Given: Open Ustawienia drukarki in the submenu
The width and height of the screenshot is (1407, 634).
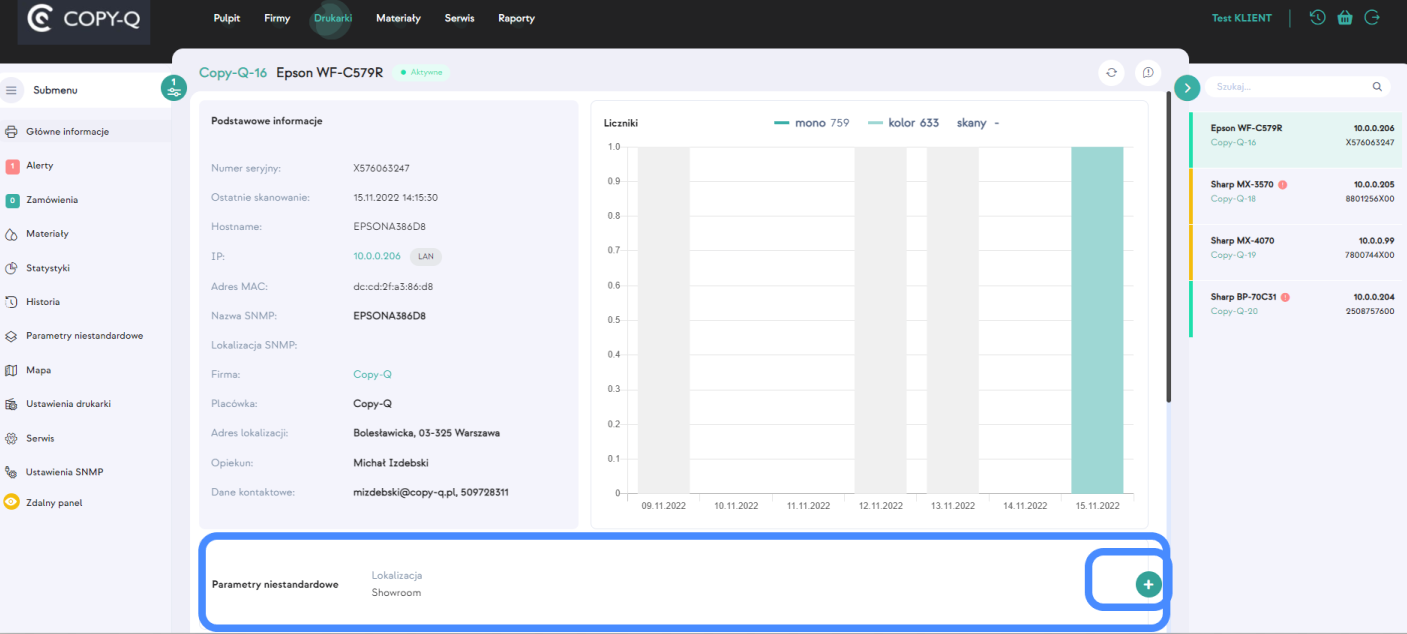Looking at the screenshot, I should coord(59,404).
